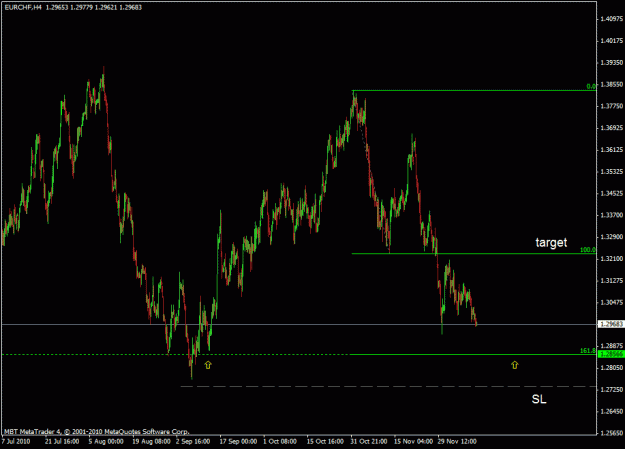Click the 1 Oct 08:00 date label
This screenshot has width=625, height=449.
point(280,441)
